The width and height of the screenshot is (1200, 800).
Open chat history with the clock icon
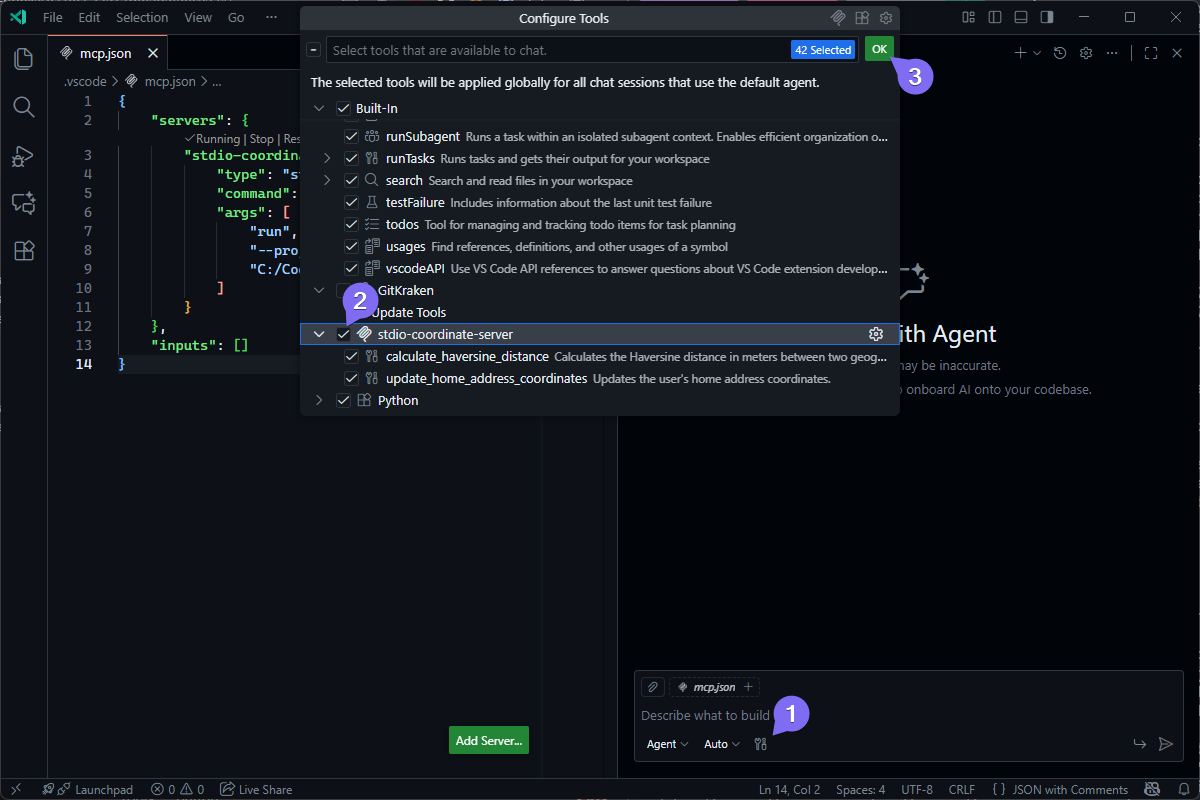pyautogui.click(x=1058, y=52)
